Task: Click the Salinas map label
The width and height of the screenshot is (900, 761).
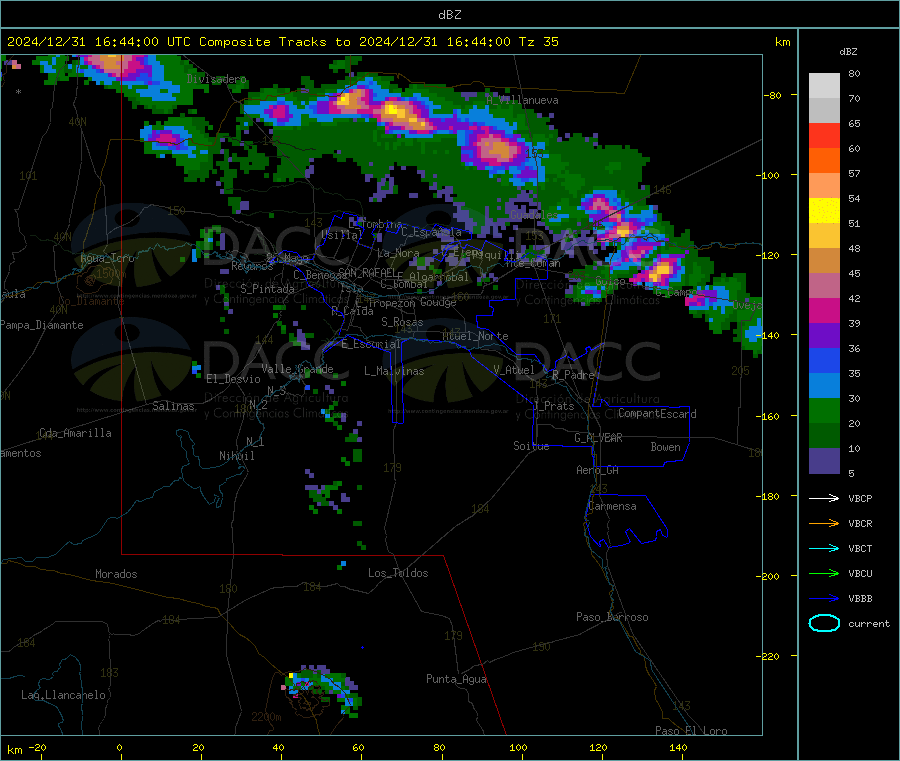Action: pos(173,406)
